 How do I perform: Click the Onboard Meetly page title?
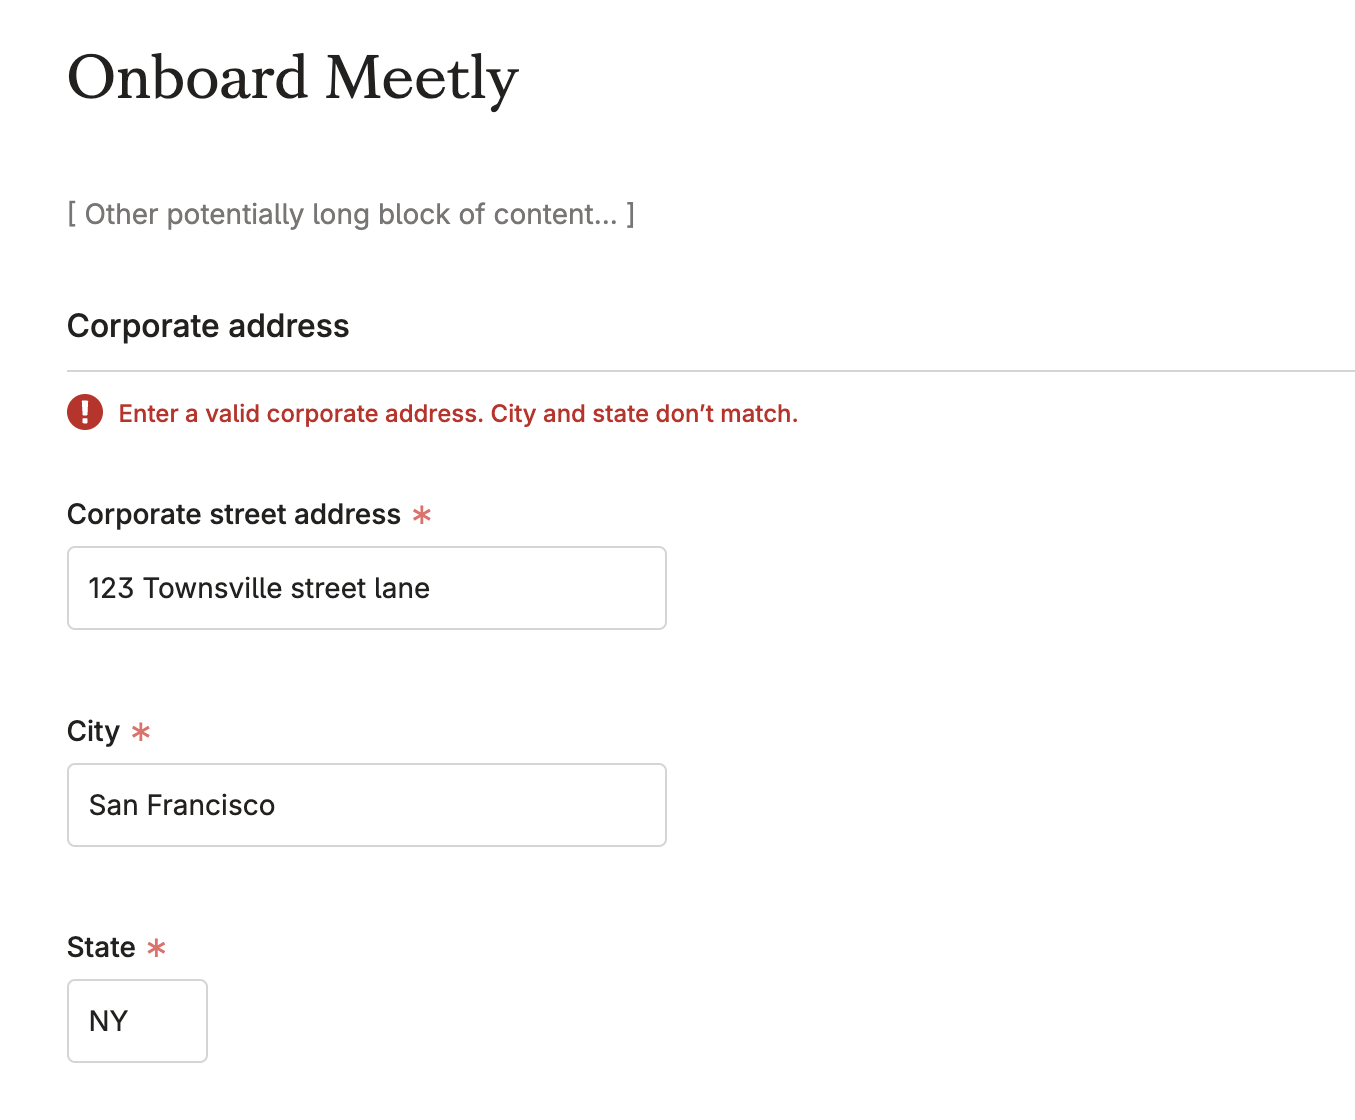click(x=292, y=77)
